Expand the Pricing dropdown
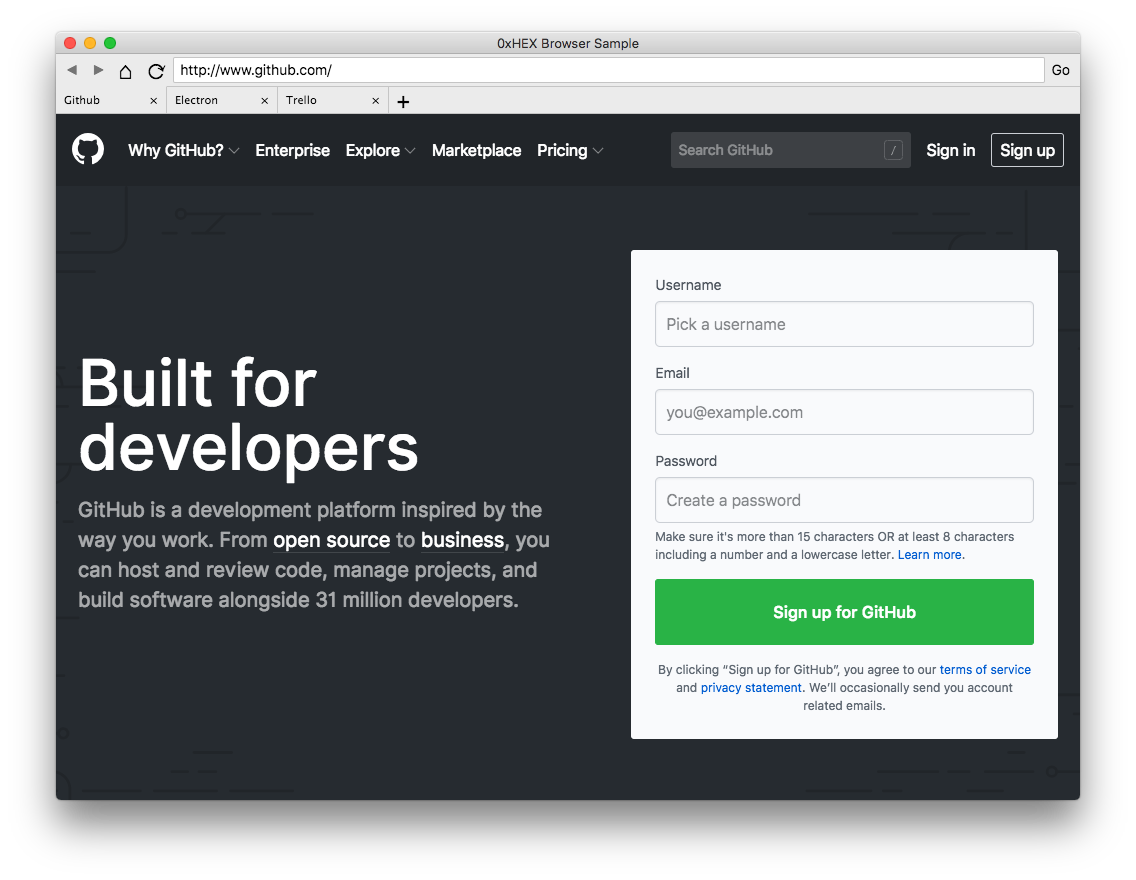The width and height of the screenshot is (1136, 880). [570, 151]
